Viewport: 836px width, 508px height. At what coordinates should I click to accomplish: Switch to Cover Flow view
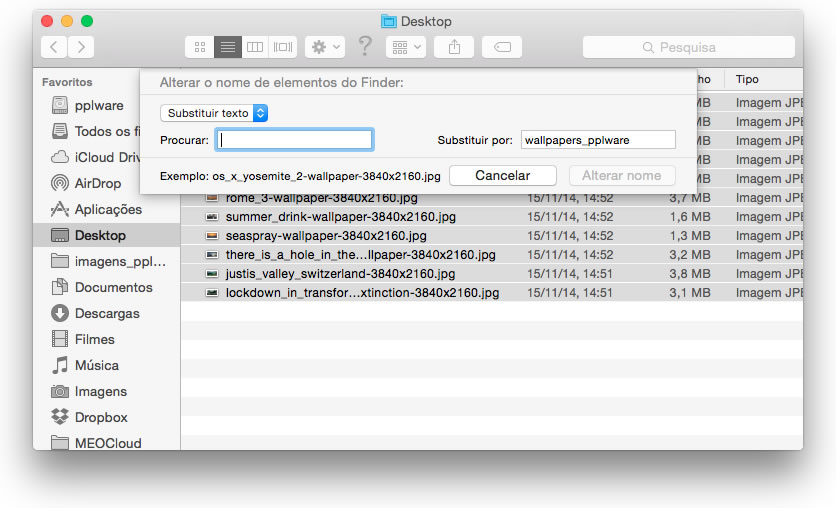coord(283,47)
